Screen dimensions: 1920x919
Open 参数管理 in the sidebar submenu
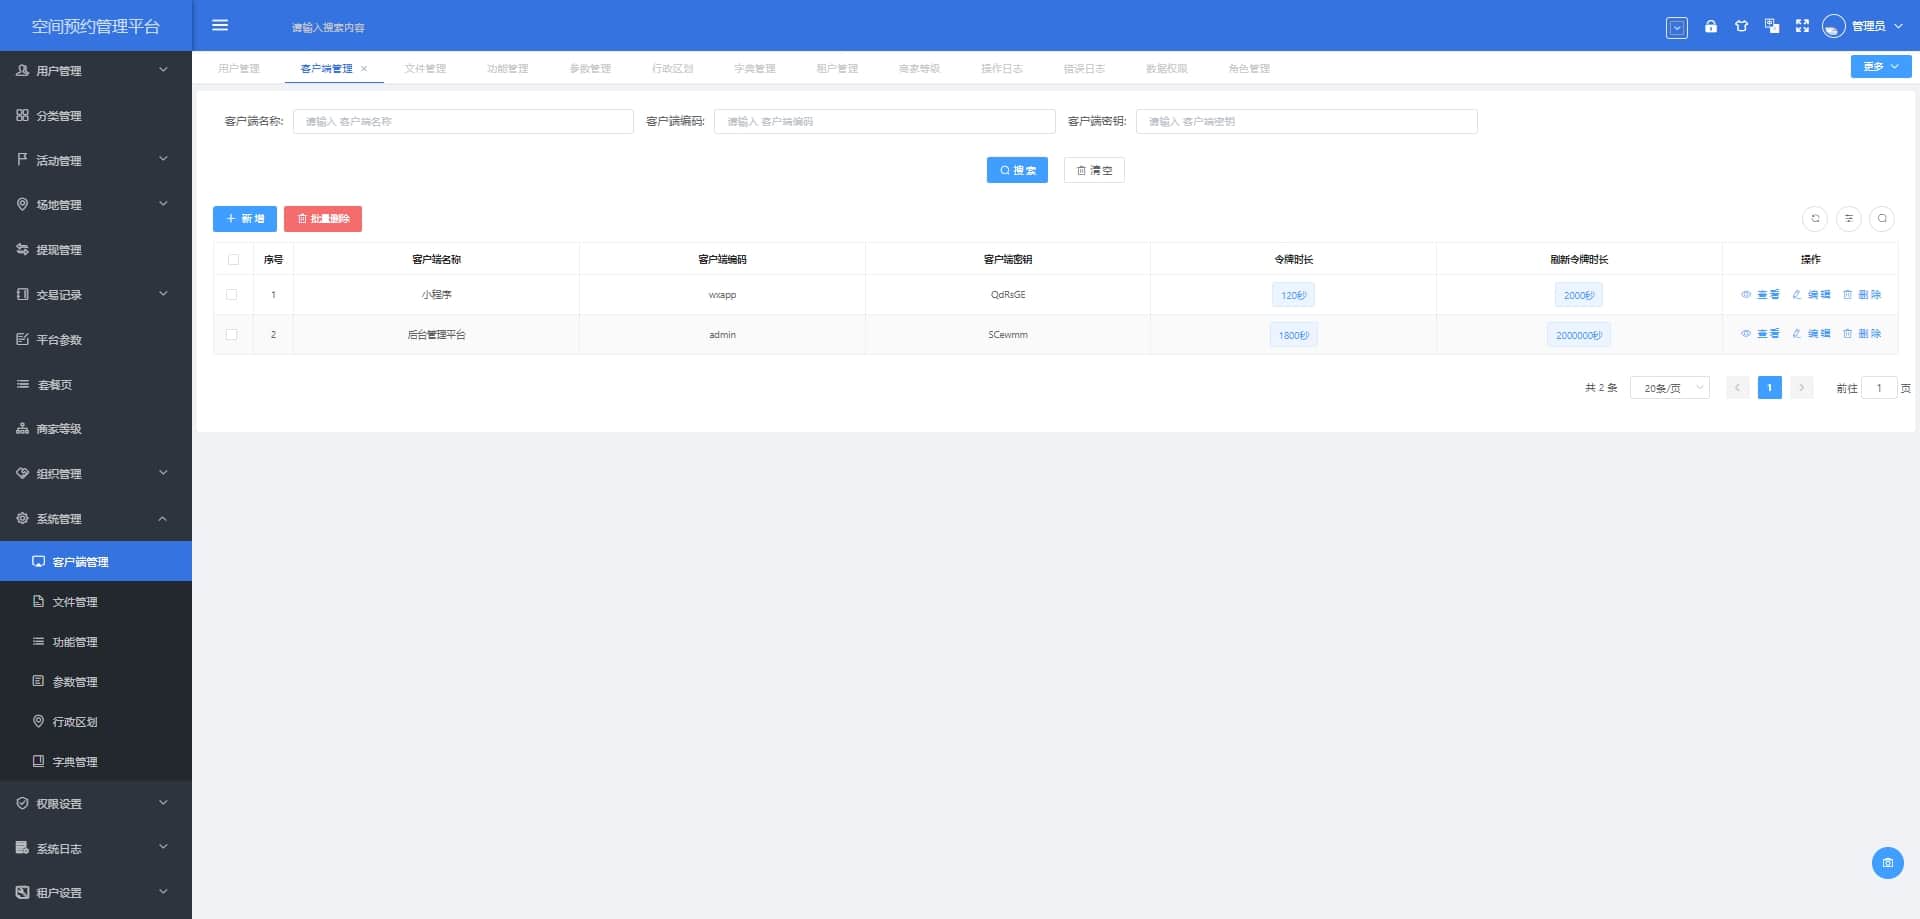[x=96, y=681]
